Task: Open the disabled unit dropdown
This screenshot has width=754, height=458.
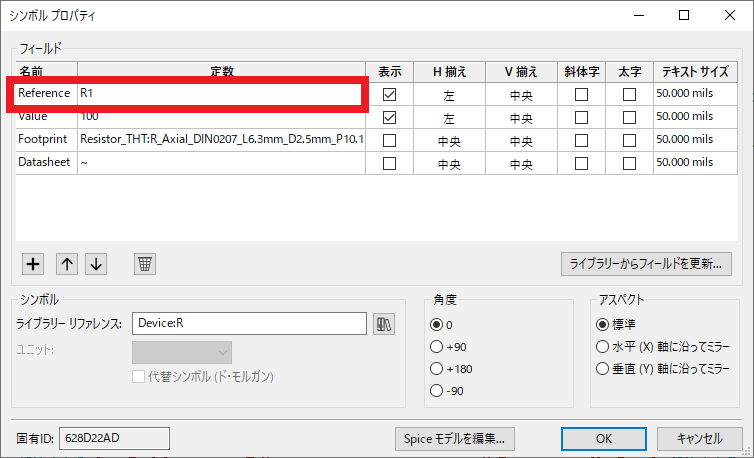Action: click(181, 352)
